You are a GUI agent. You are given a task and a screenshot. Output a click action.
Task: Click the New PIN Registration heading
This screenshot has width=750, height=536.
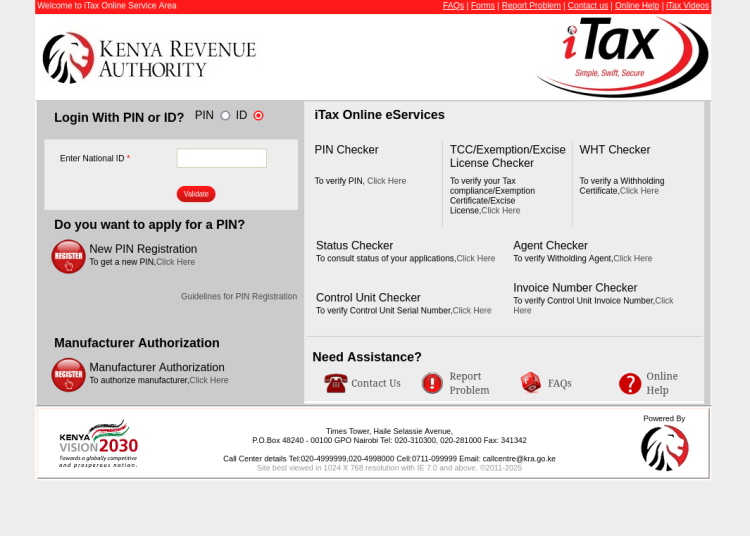click(x=143, y=249)
